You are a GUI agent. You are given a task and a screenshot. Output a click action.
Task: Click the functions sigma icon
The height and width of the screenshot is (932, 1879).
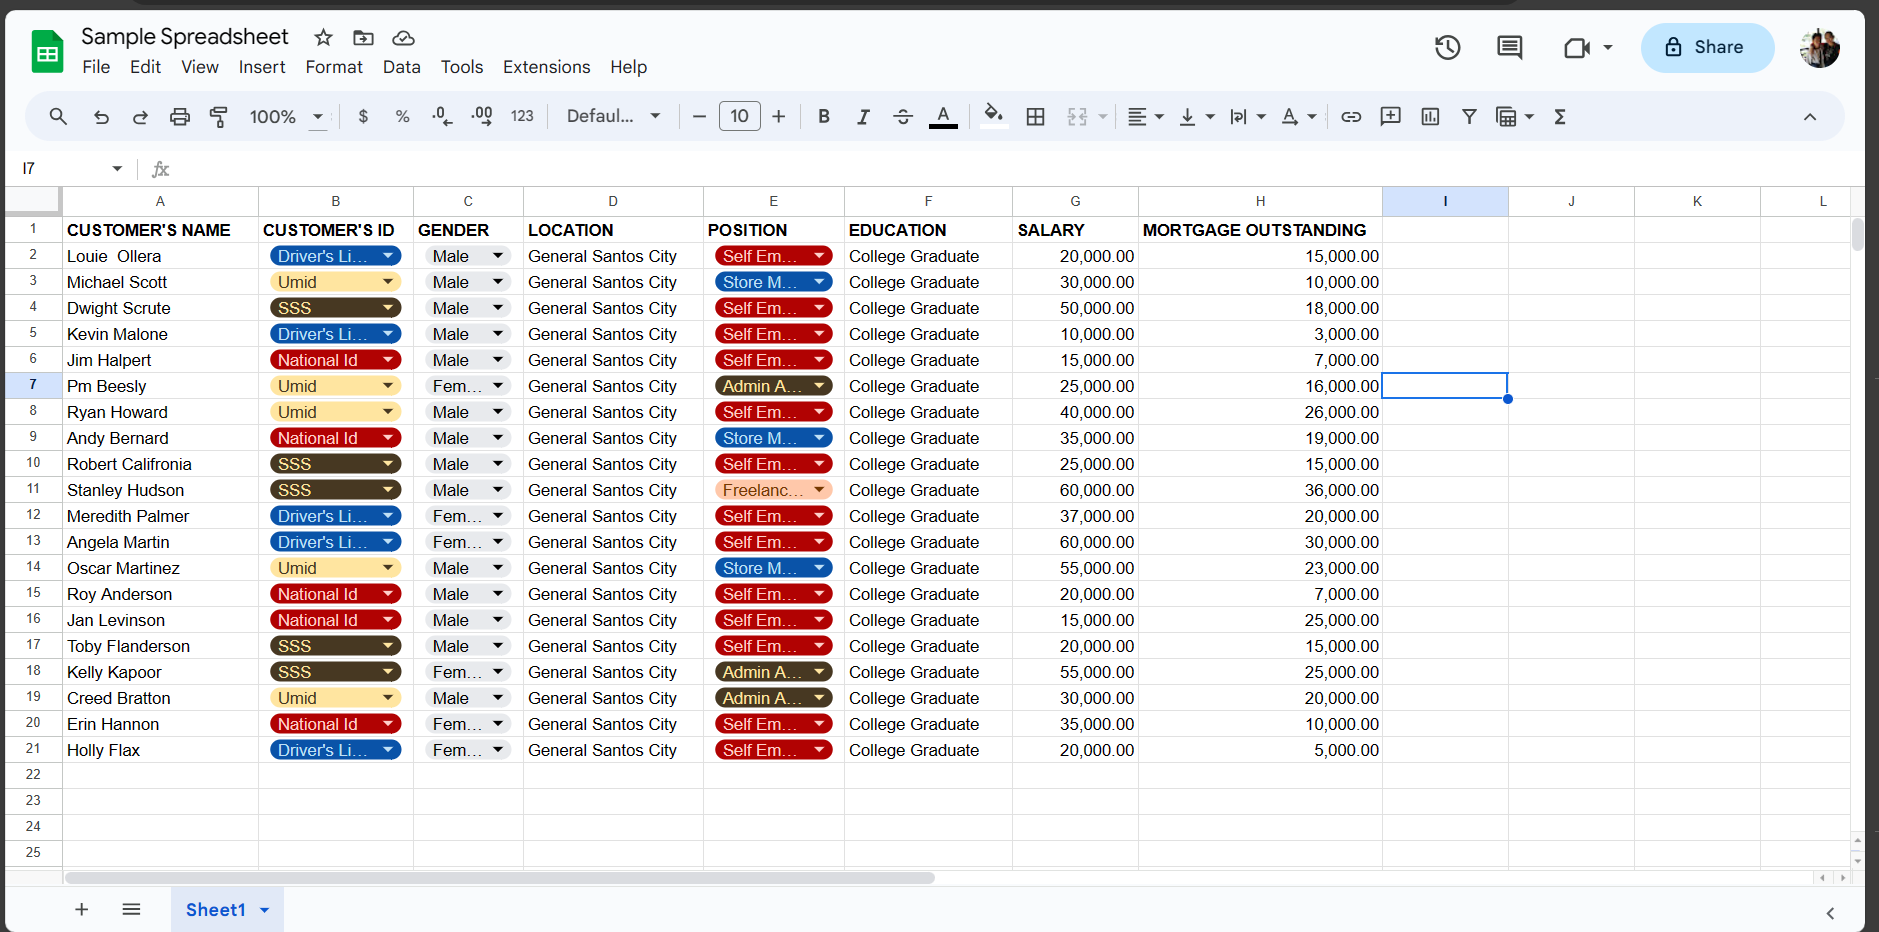point(1559,117)
